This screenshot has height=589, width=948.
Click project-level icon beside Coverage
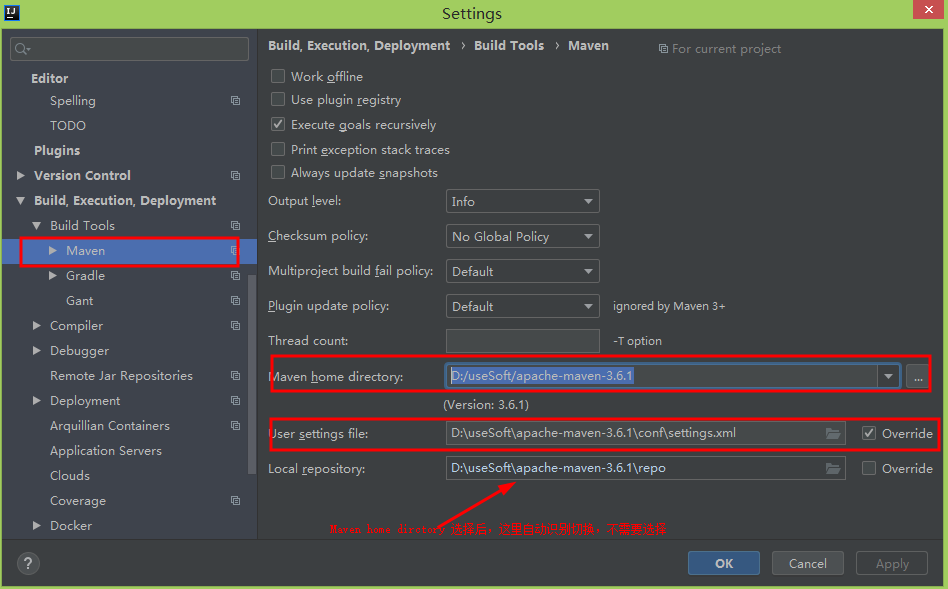pyautogui.click(x=235, y=501)
